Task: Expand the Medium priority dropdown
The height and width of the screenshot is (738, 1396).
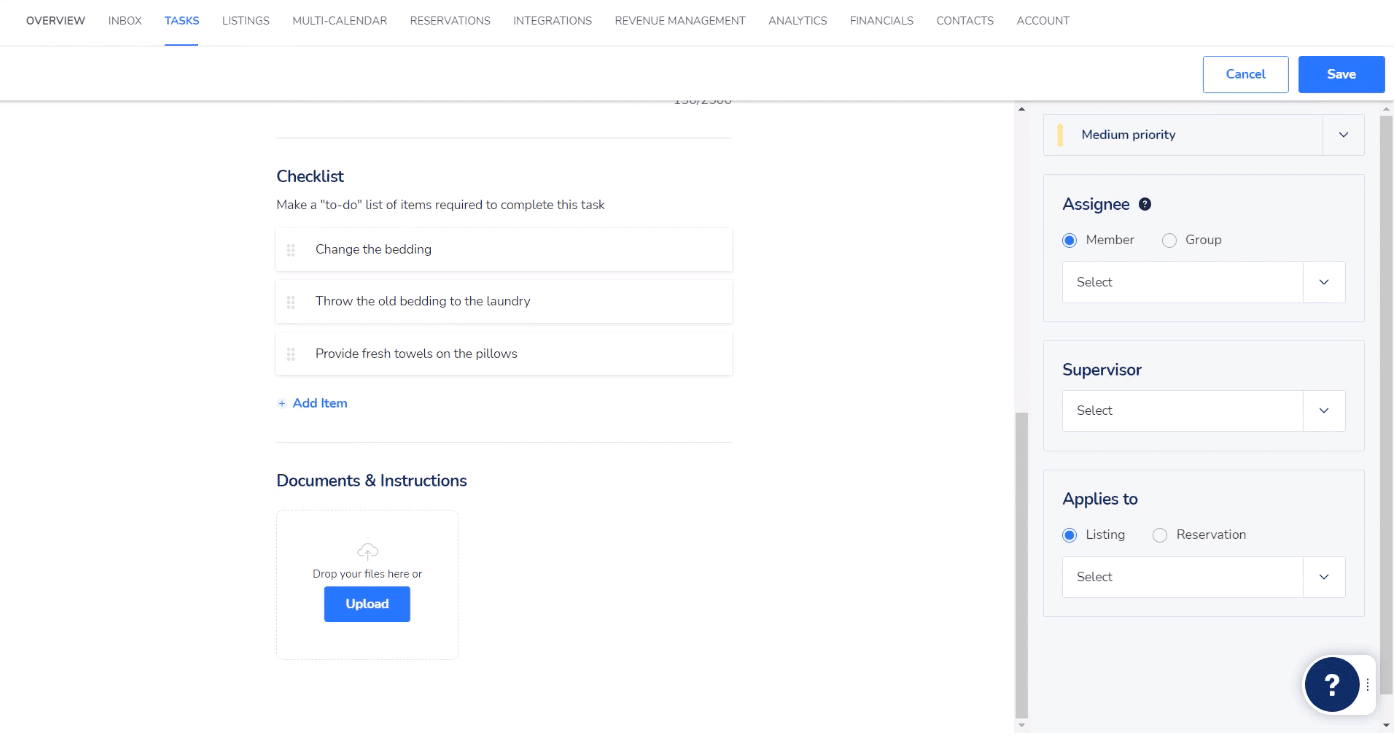Action: point(1342,135)
